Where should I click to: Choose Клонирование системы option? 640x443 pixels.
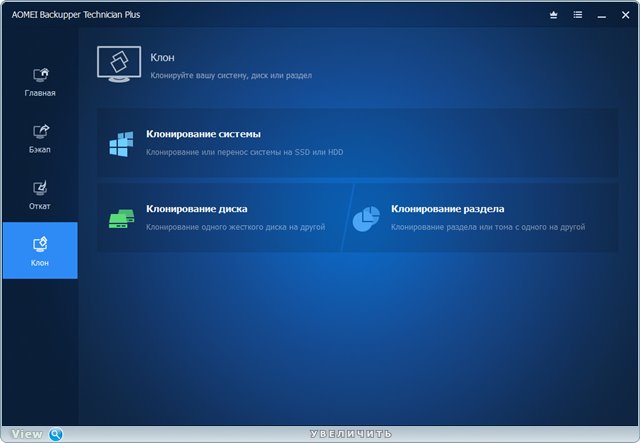(x=357, y=143)
